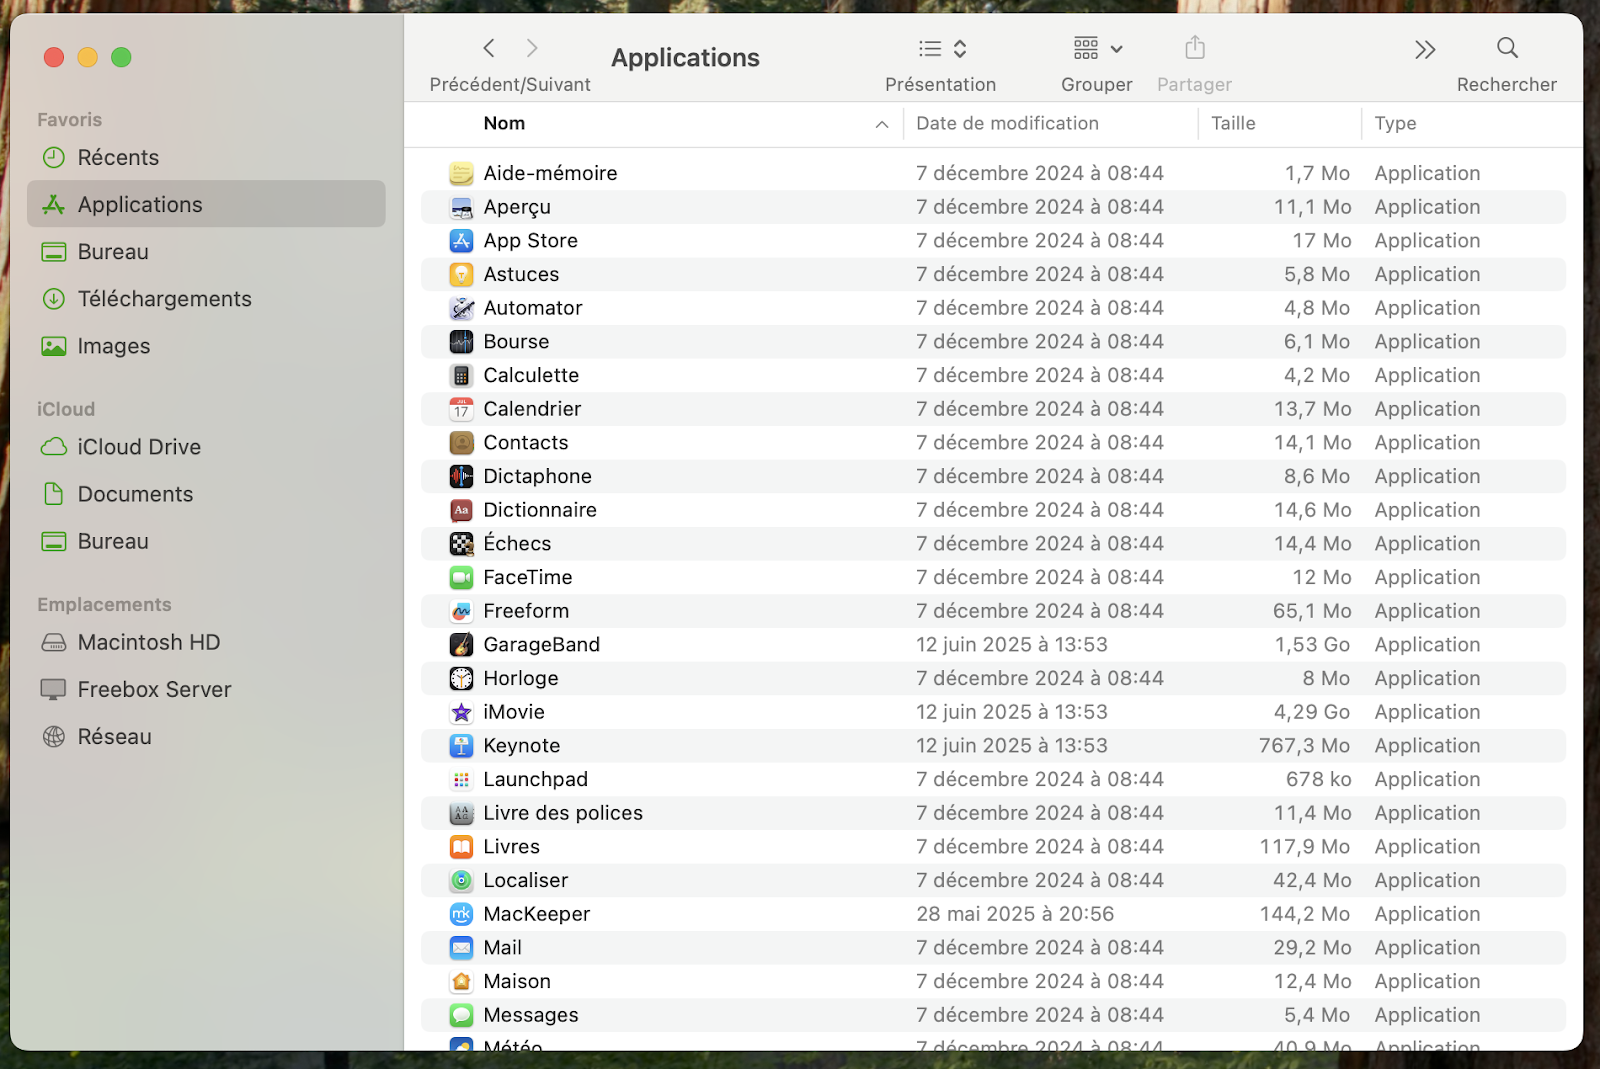This screenshot has height=1069, width=1600.
Task: Select Macintosh HD under Emplacements
Action: click(148, 642)
